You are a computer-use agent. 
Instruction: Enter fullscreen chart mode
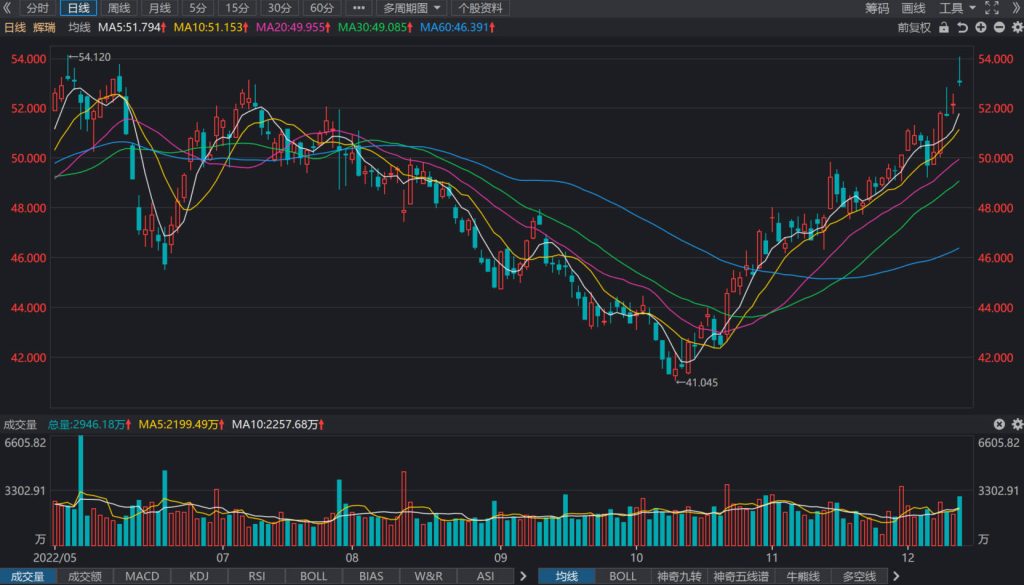pyautogui.click(x=991, y=8)
